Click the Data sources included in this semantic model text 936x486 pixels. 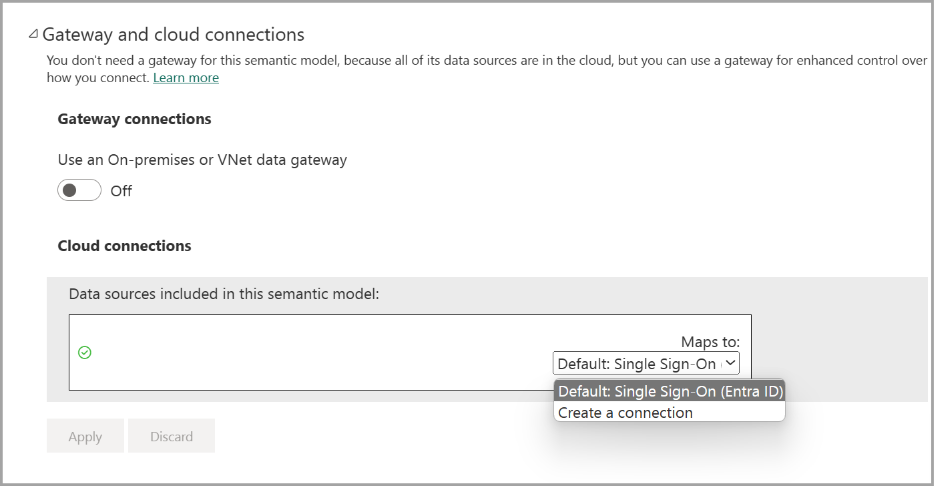click(224, 294)
